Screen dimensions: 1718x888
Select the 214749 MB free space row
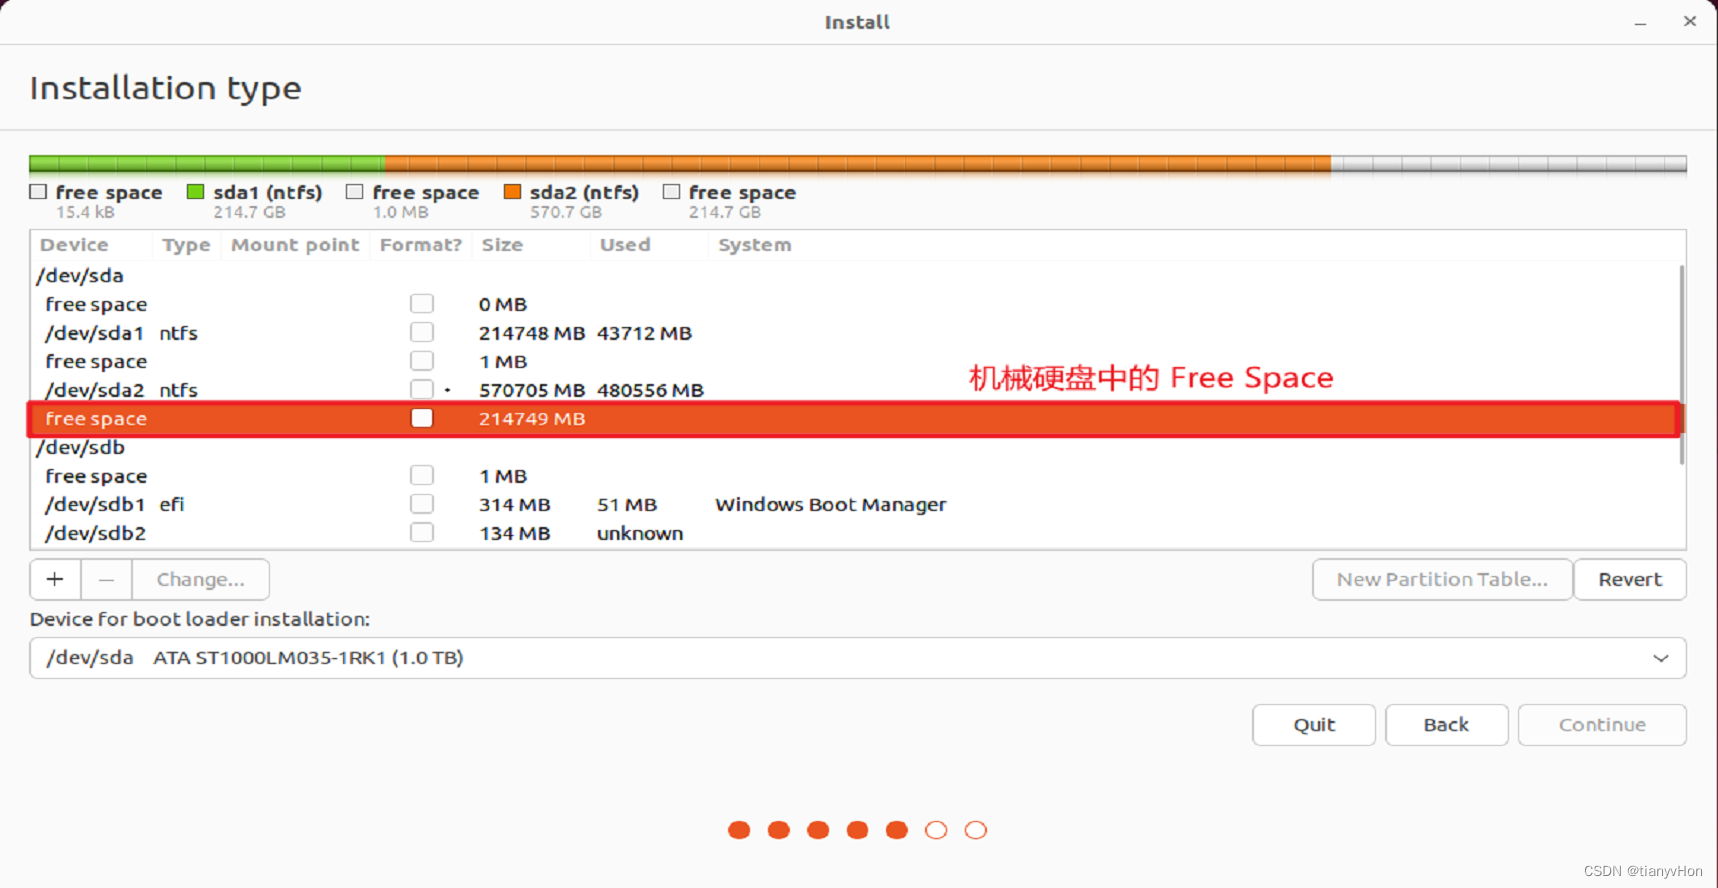click(x=856, y=419)
